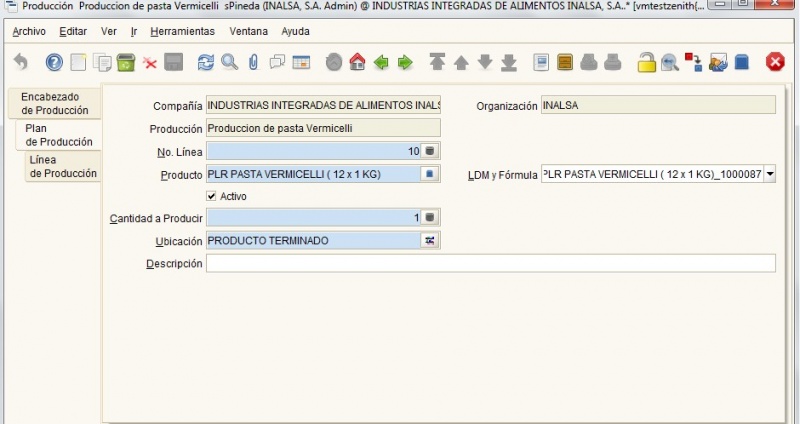This screenshot has width=800, height=424.
Task: Click the Ubicación field PRODUCTO TERMINADO
Action: (x=314, y=240)
